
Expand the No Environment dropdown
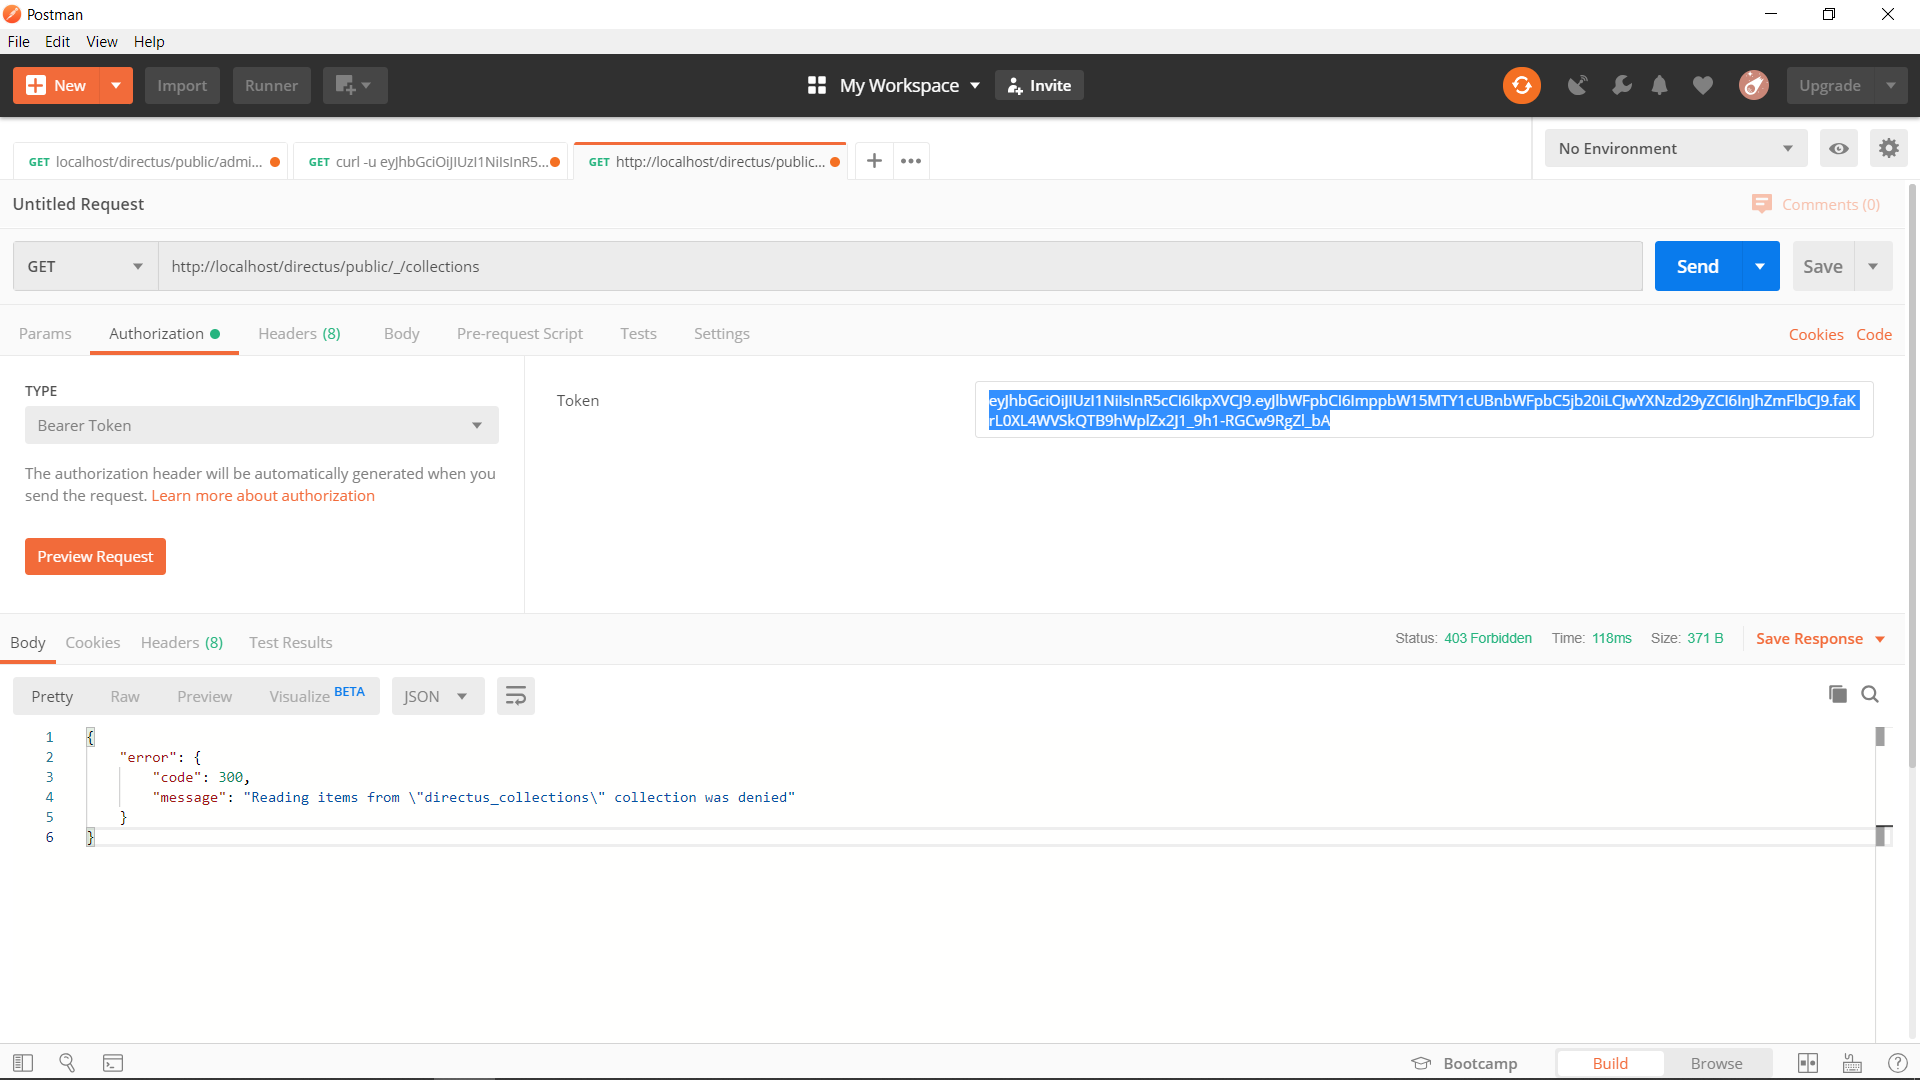[1675, 148]
